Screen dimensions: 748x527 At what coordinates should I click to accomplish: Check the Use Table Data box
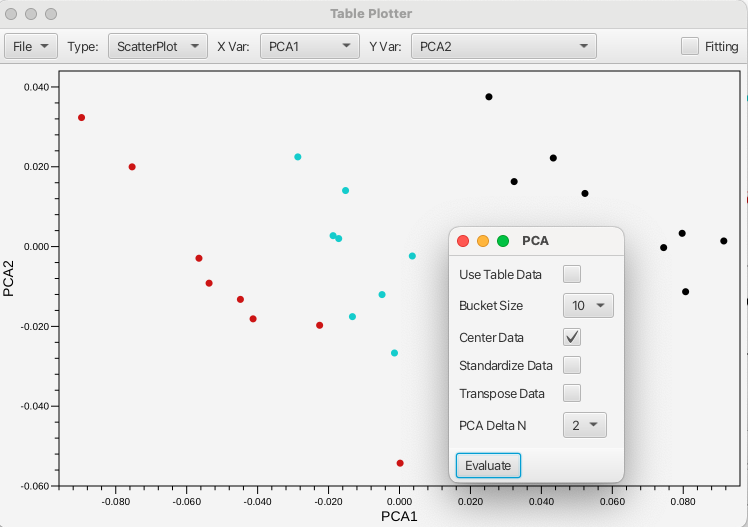[572, 274]
